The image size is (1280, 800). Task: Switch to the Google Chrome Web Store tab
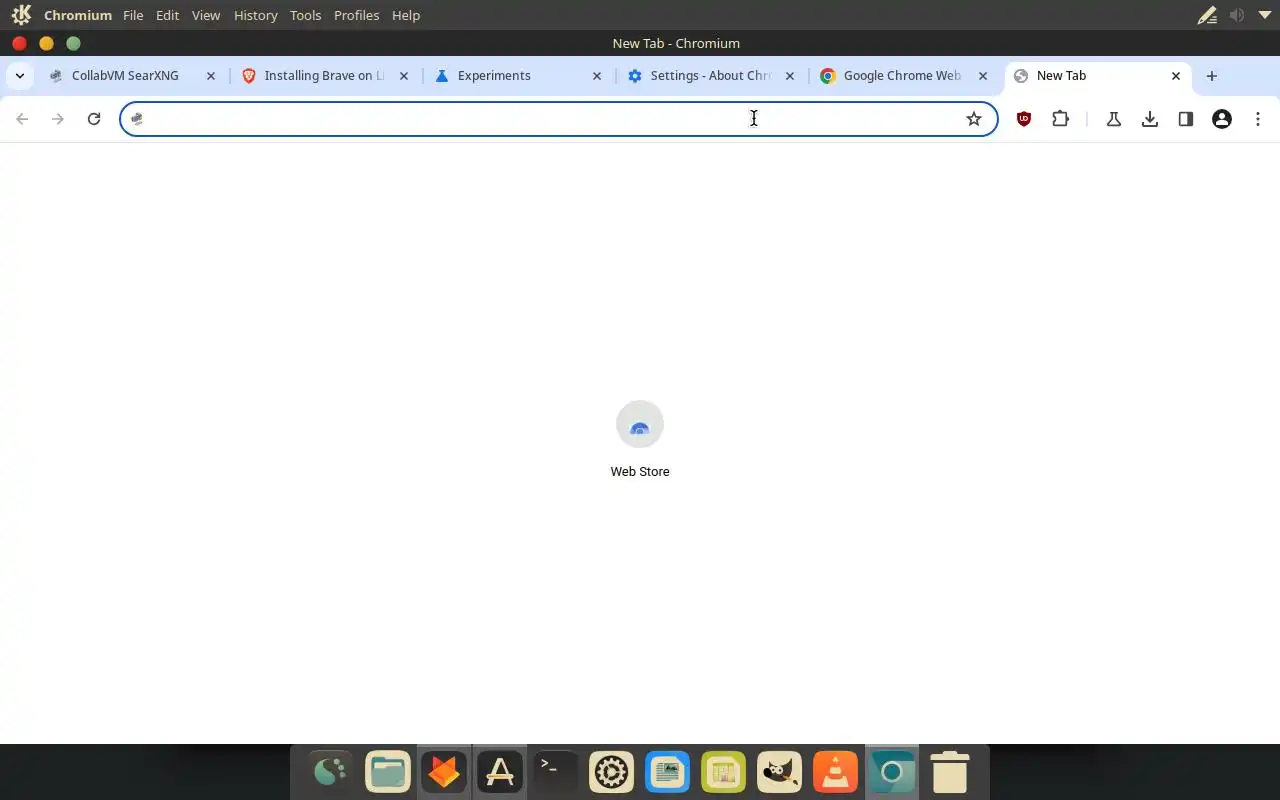click(904, 76)
